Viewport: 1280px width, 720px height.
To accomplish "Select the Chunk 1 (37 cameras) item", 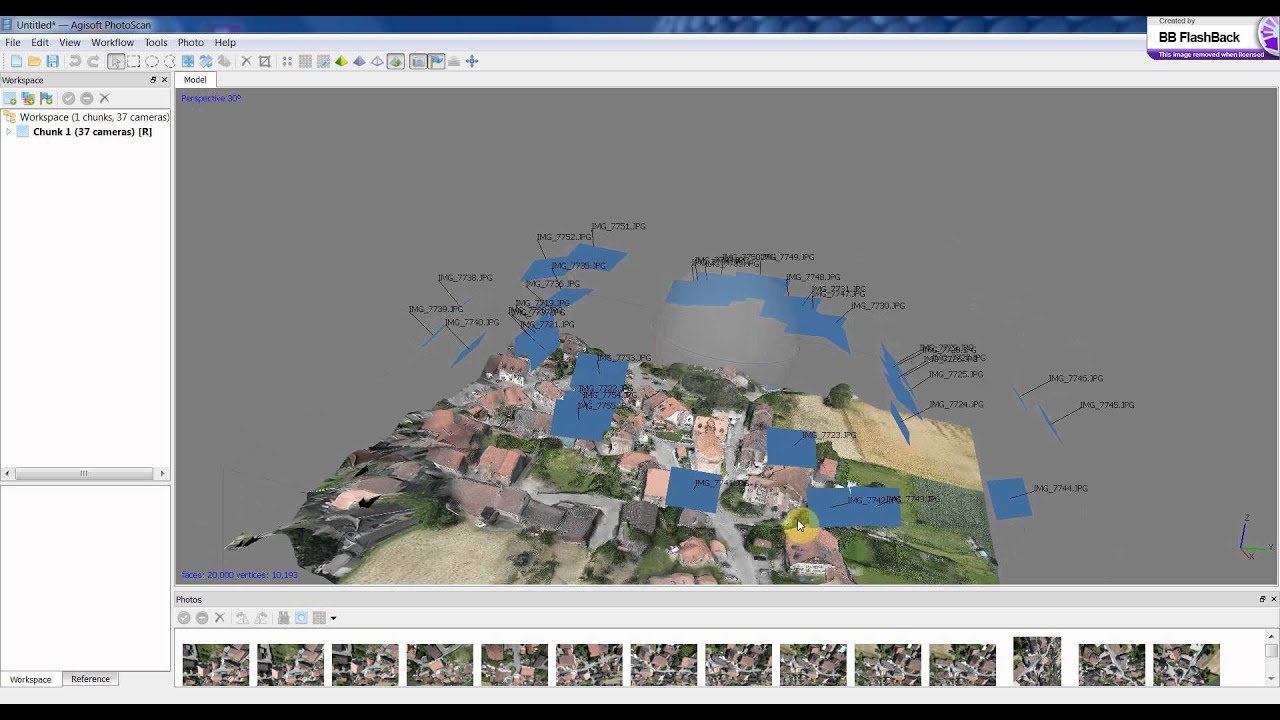I will [92, 132].
